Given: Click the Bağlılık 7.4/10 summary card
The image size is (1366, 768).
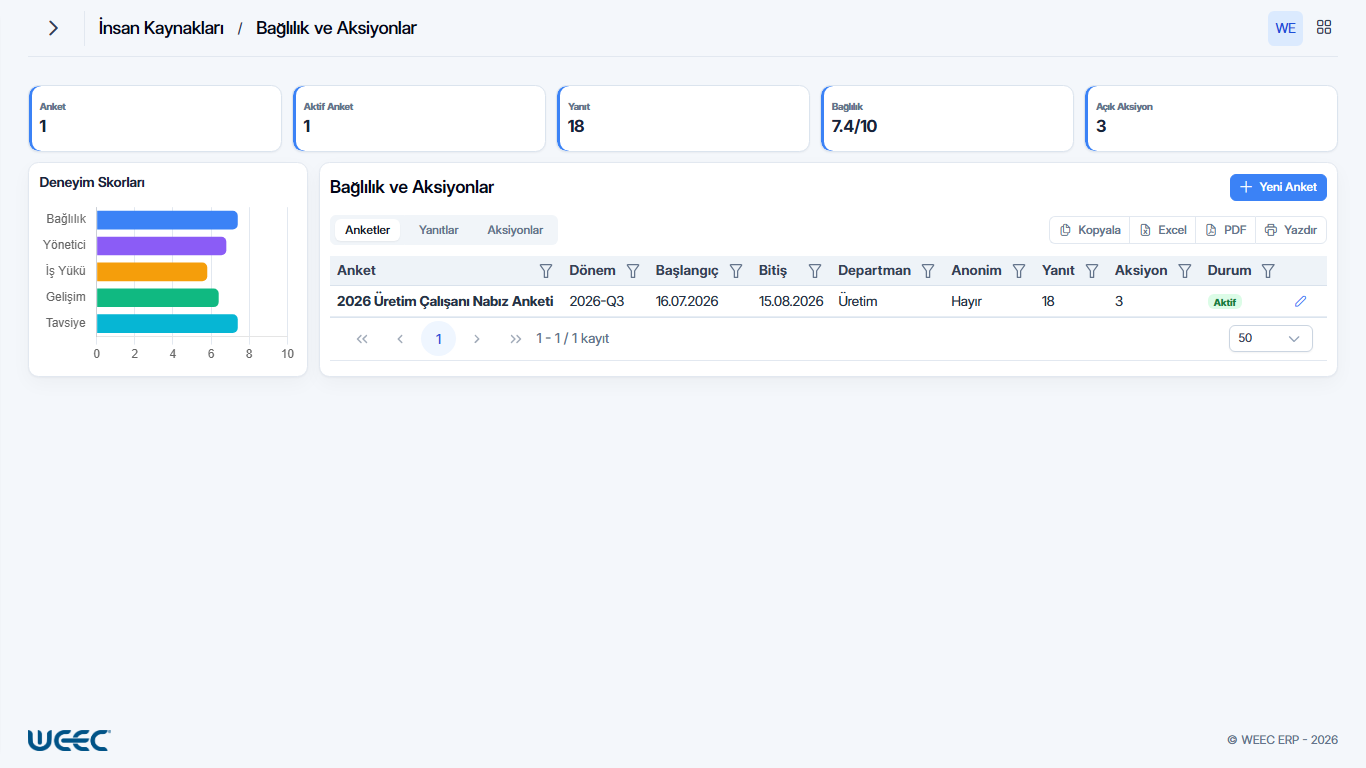Looking at the screenshot, I should 947,118.
